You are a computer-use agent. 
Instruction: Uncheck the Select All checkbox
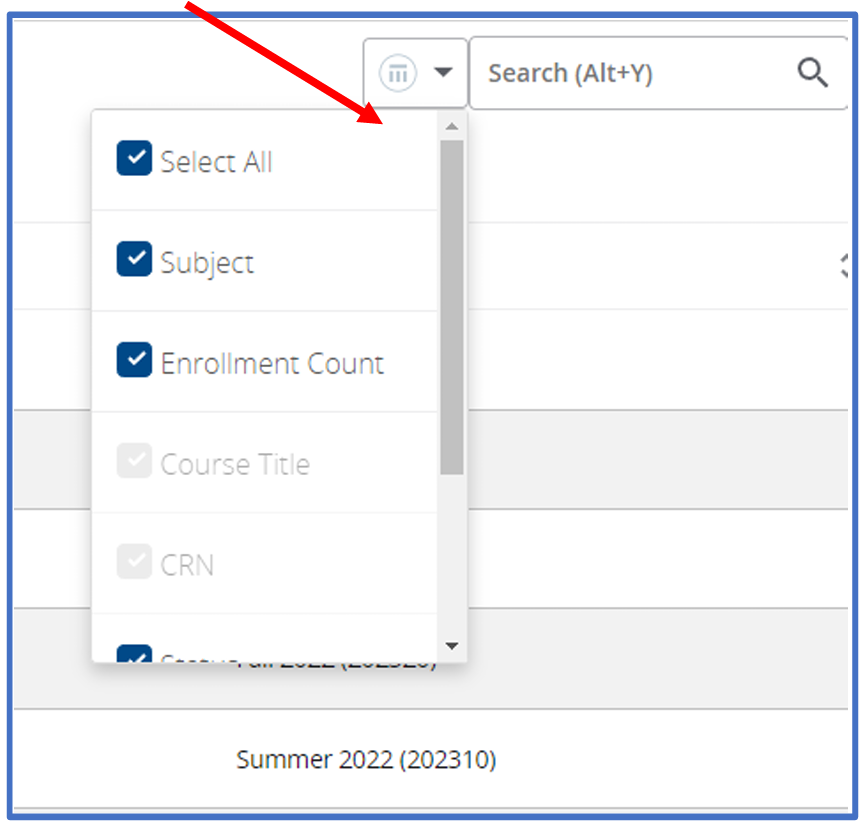click(134, 159)
